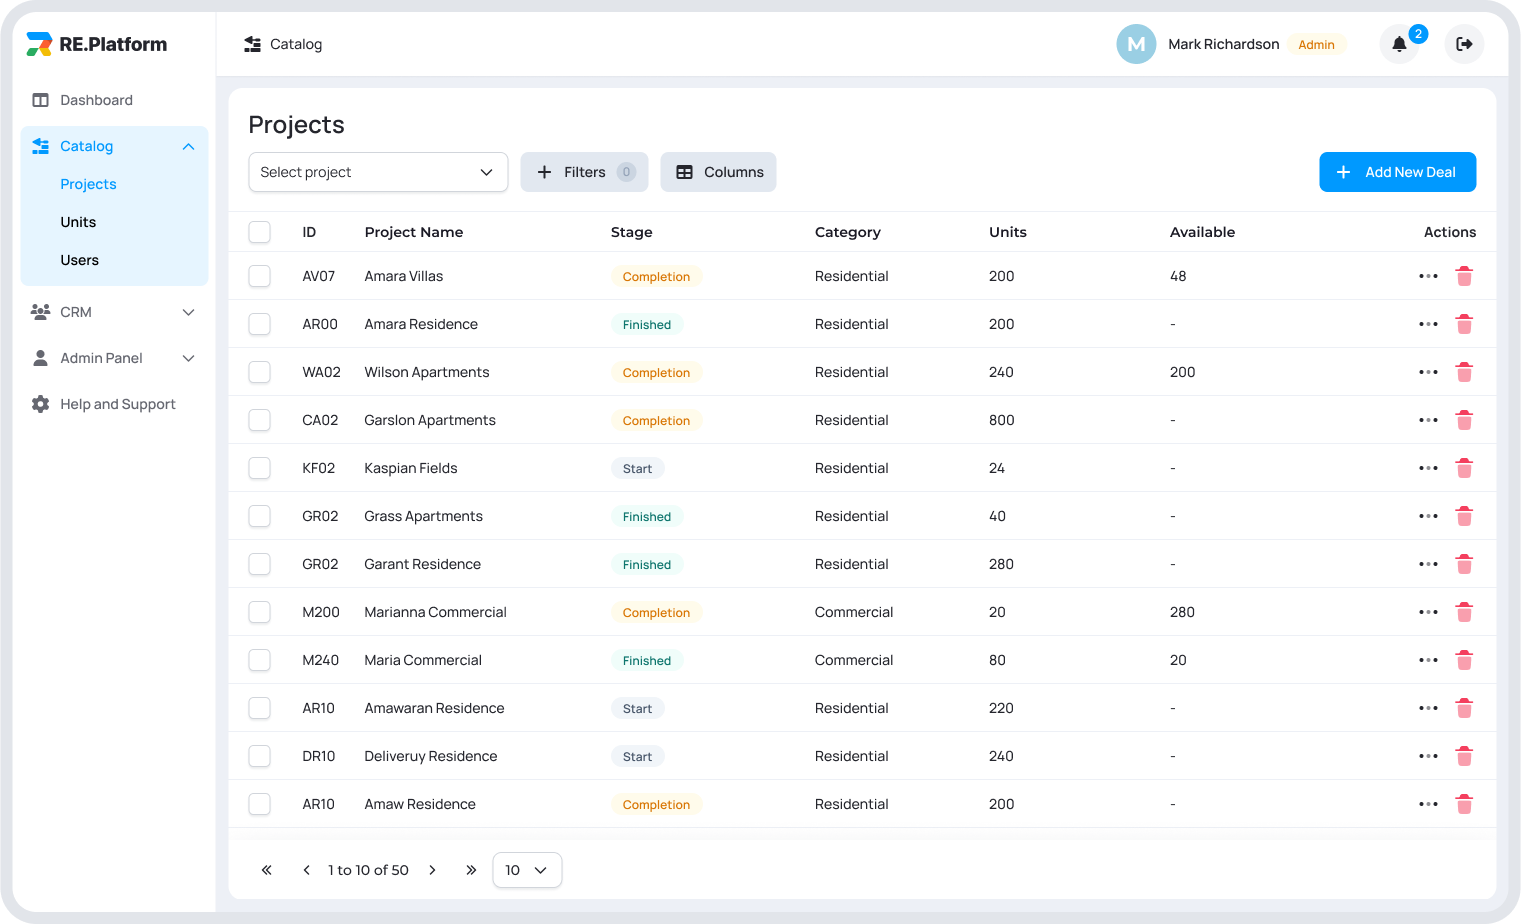
Task: Open the notifications bell icon
Action: click(x=1399, y=44)
